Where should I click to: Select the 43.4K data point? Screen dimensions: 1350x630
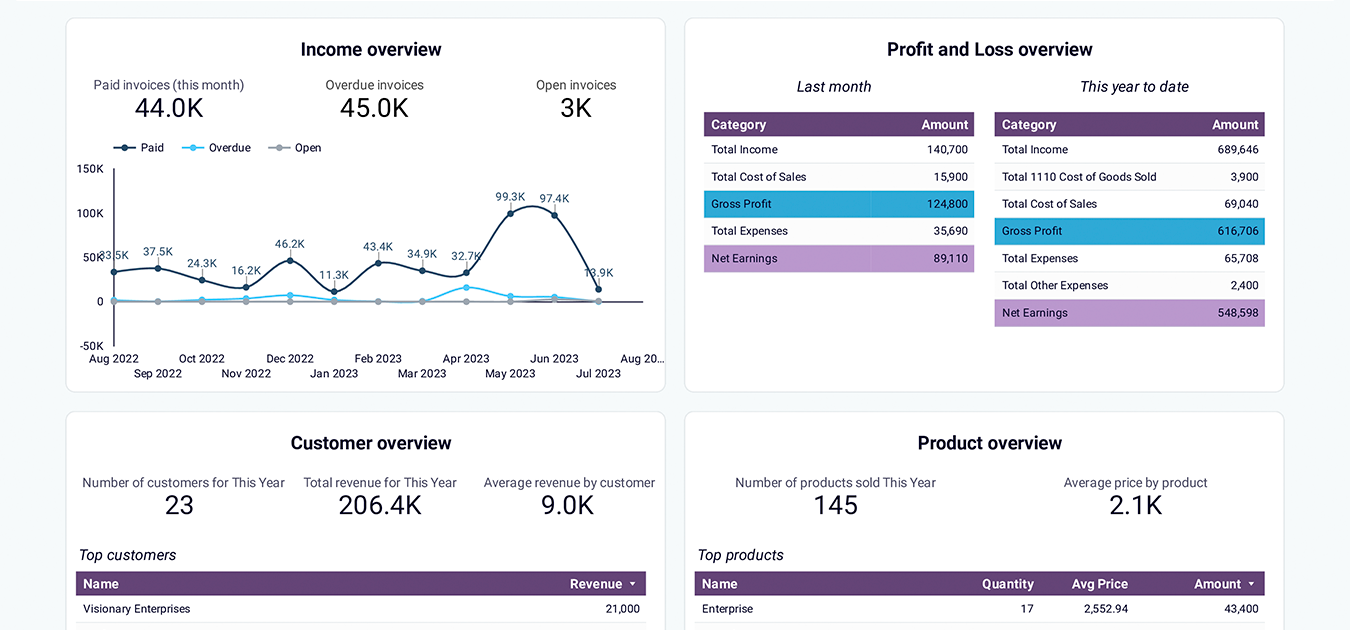tap(378, 263)
